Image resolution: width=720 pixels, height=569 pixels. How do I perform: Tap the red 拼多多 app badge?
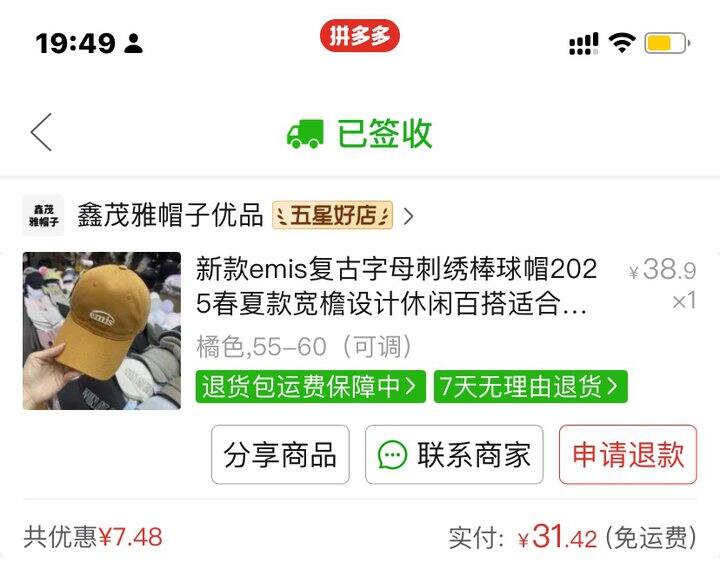[360, 35]
